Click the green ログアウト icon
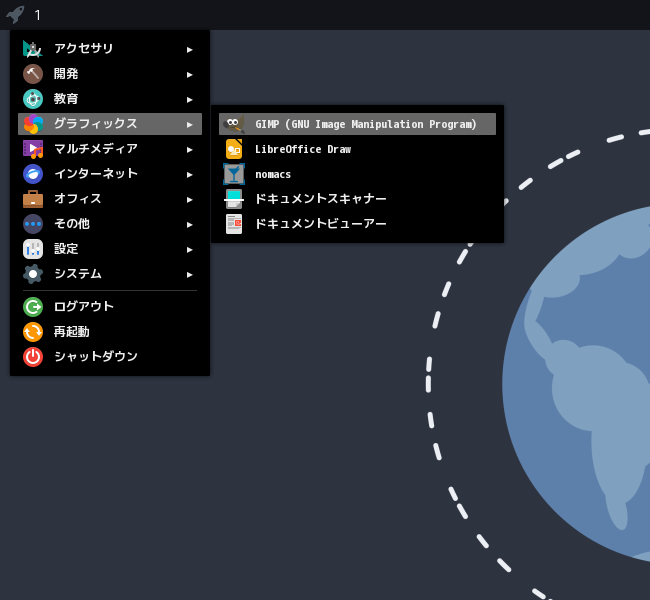 (x=33, y=307)
